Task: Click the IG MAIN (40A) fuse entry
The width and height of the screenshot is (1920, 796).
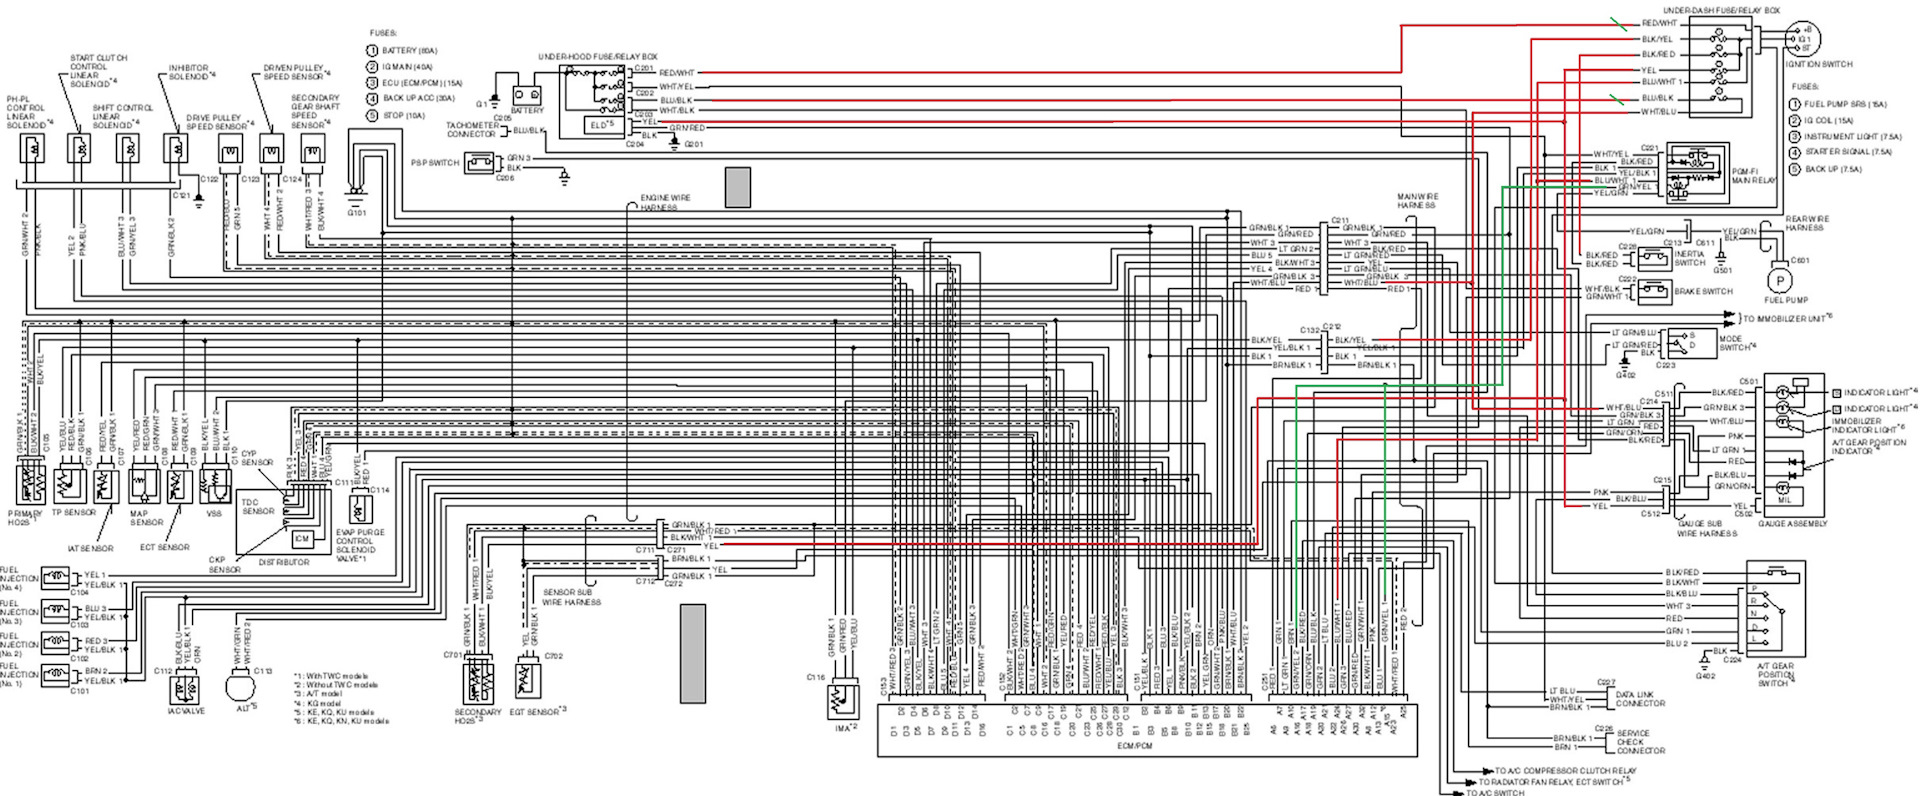Action: click(400, 66)
